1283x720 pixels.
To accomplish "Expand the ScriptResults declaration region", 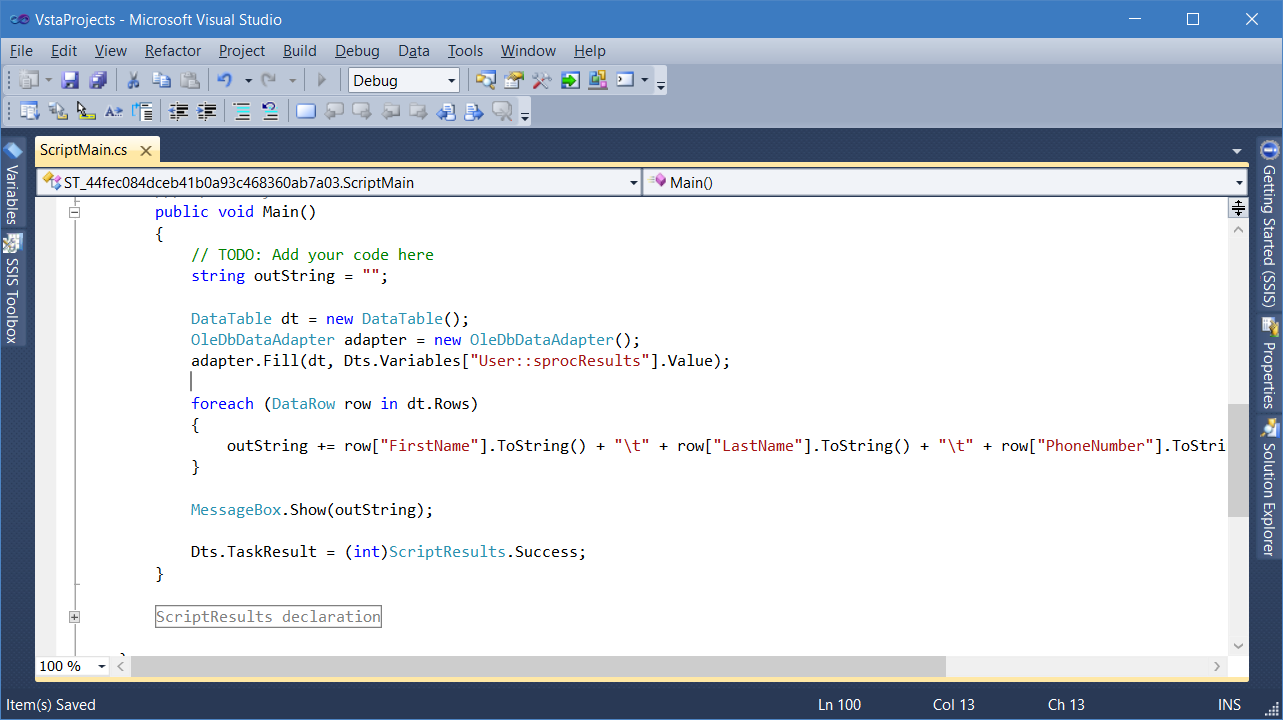I will click(74, 617).
